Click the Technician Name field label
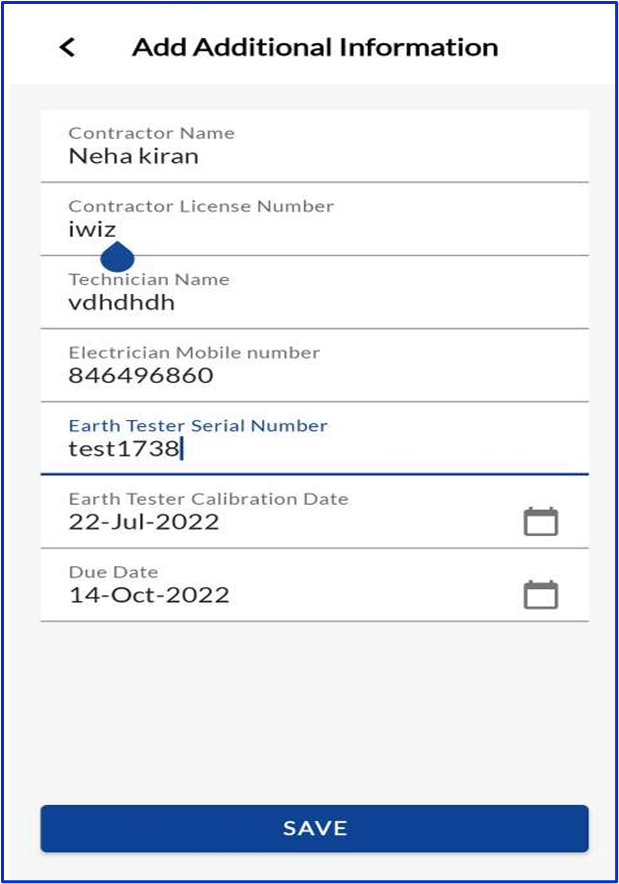Viewport: 619px width, 884px height. pos(149,280)
